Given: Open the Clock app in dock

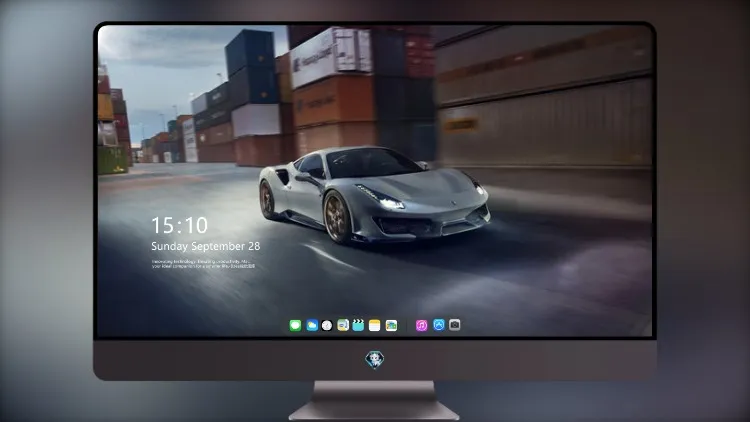Looking at the screenshot, I should [x=327, y=325].
